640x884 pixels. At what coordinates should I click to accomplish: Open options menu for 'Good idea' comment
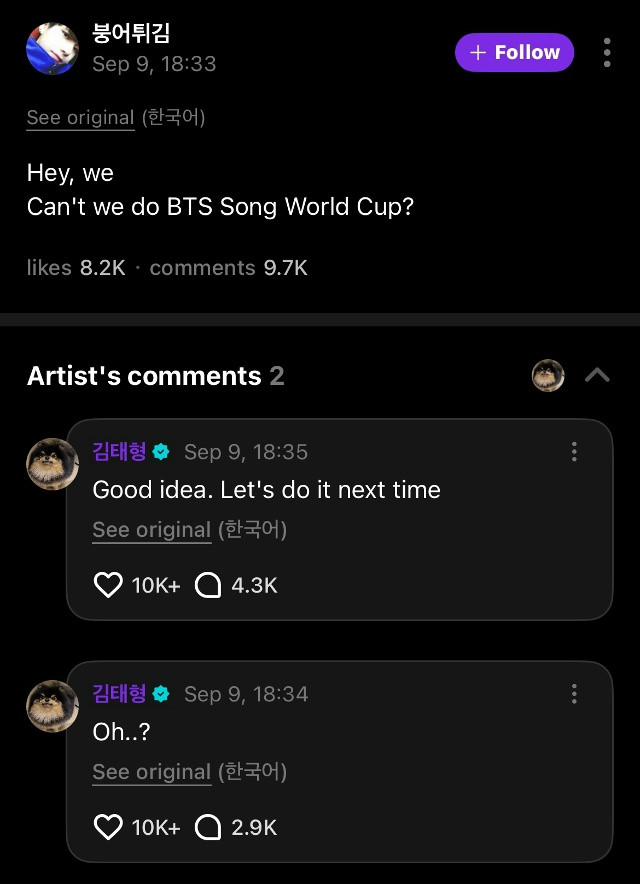(x=574, y=452)
